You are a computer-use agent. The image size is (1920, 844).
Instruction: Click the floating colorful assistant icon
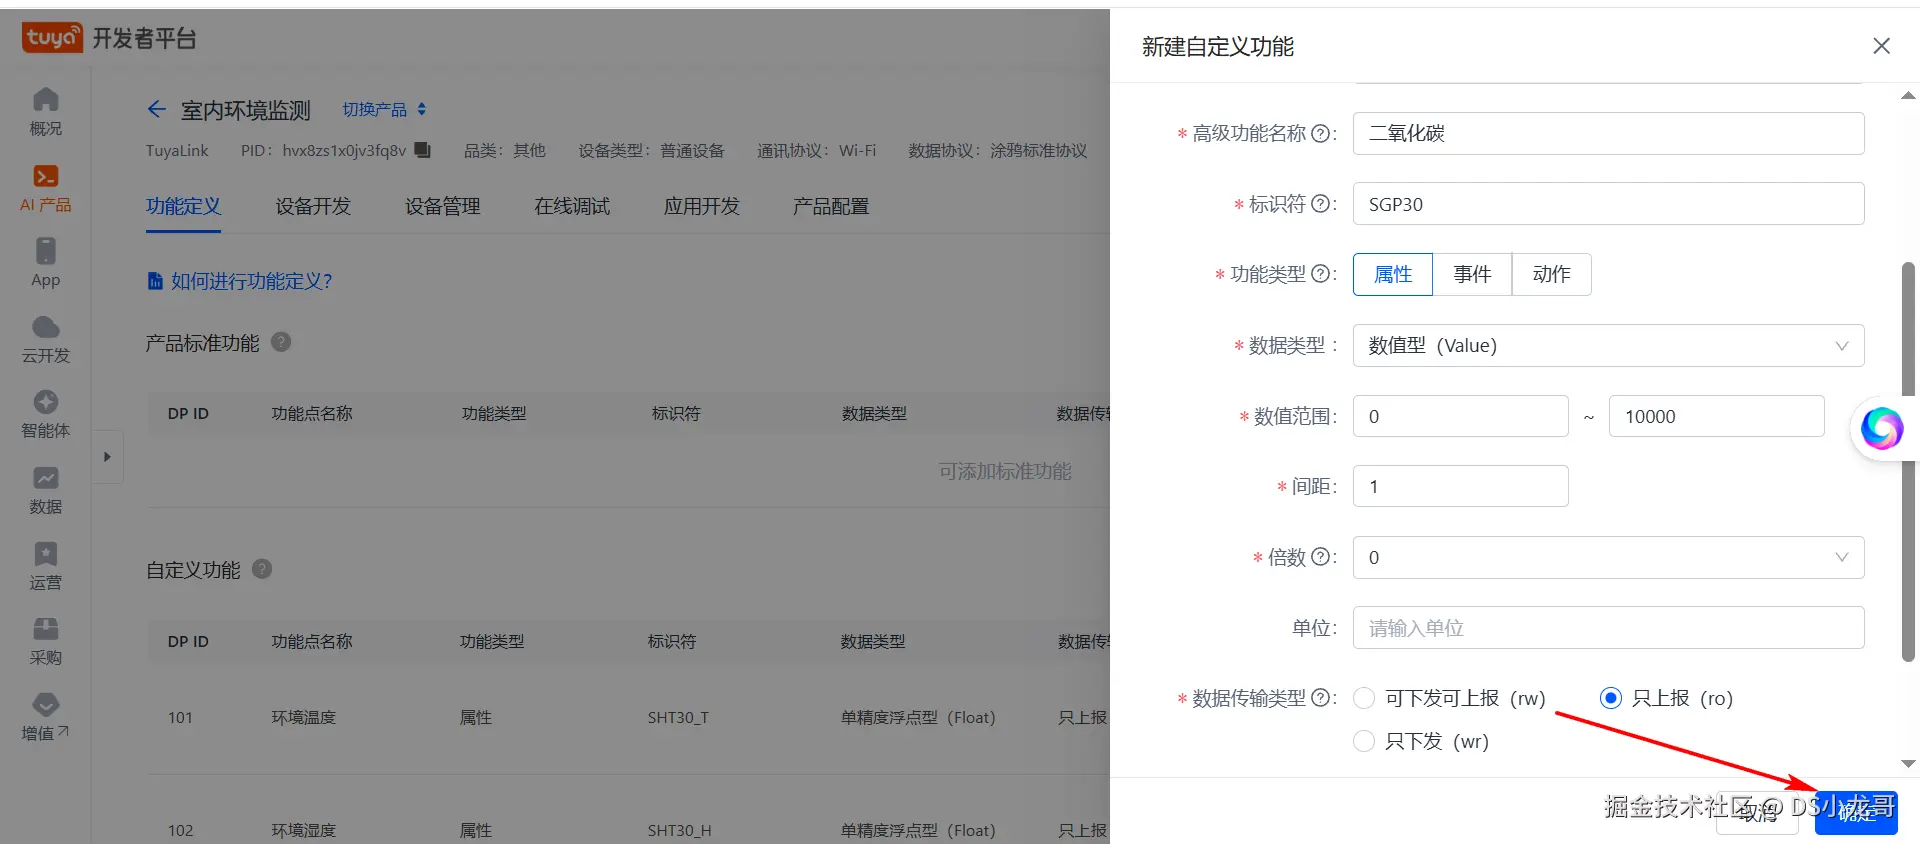[1881, 429]
